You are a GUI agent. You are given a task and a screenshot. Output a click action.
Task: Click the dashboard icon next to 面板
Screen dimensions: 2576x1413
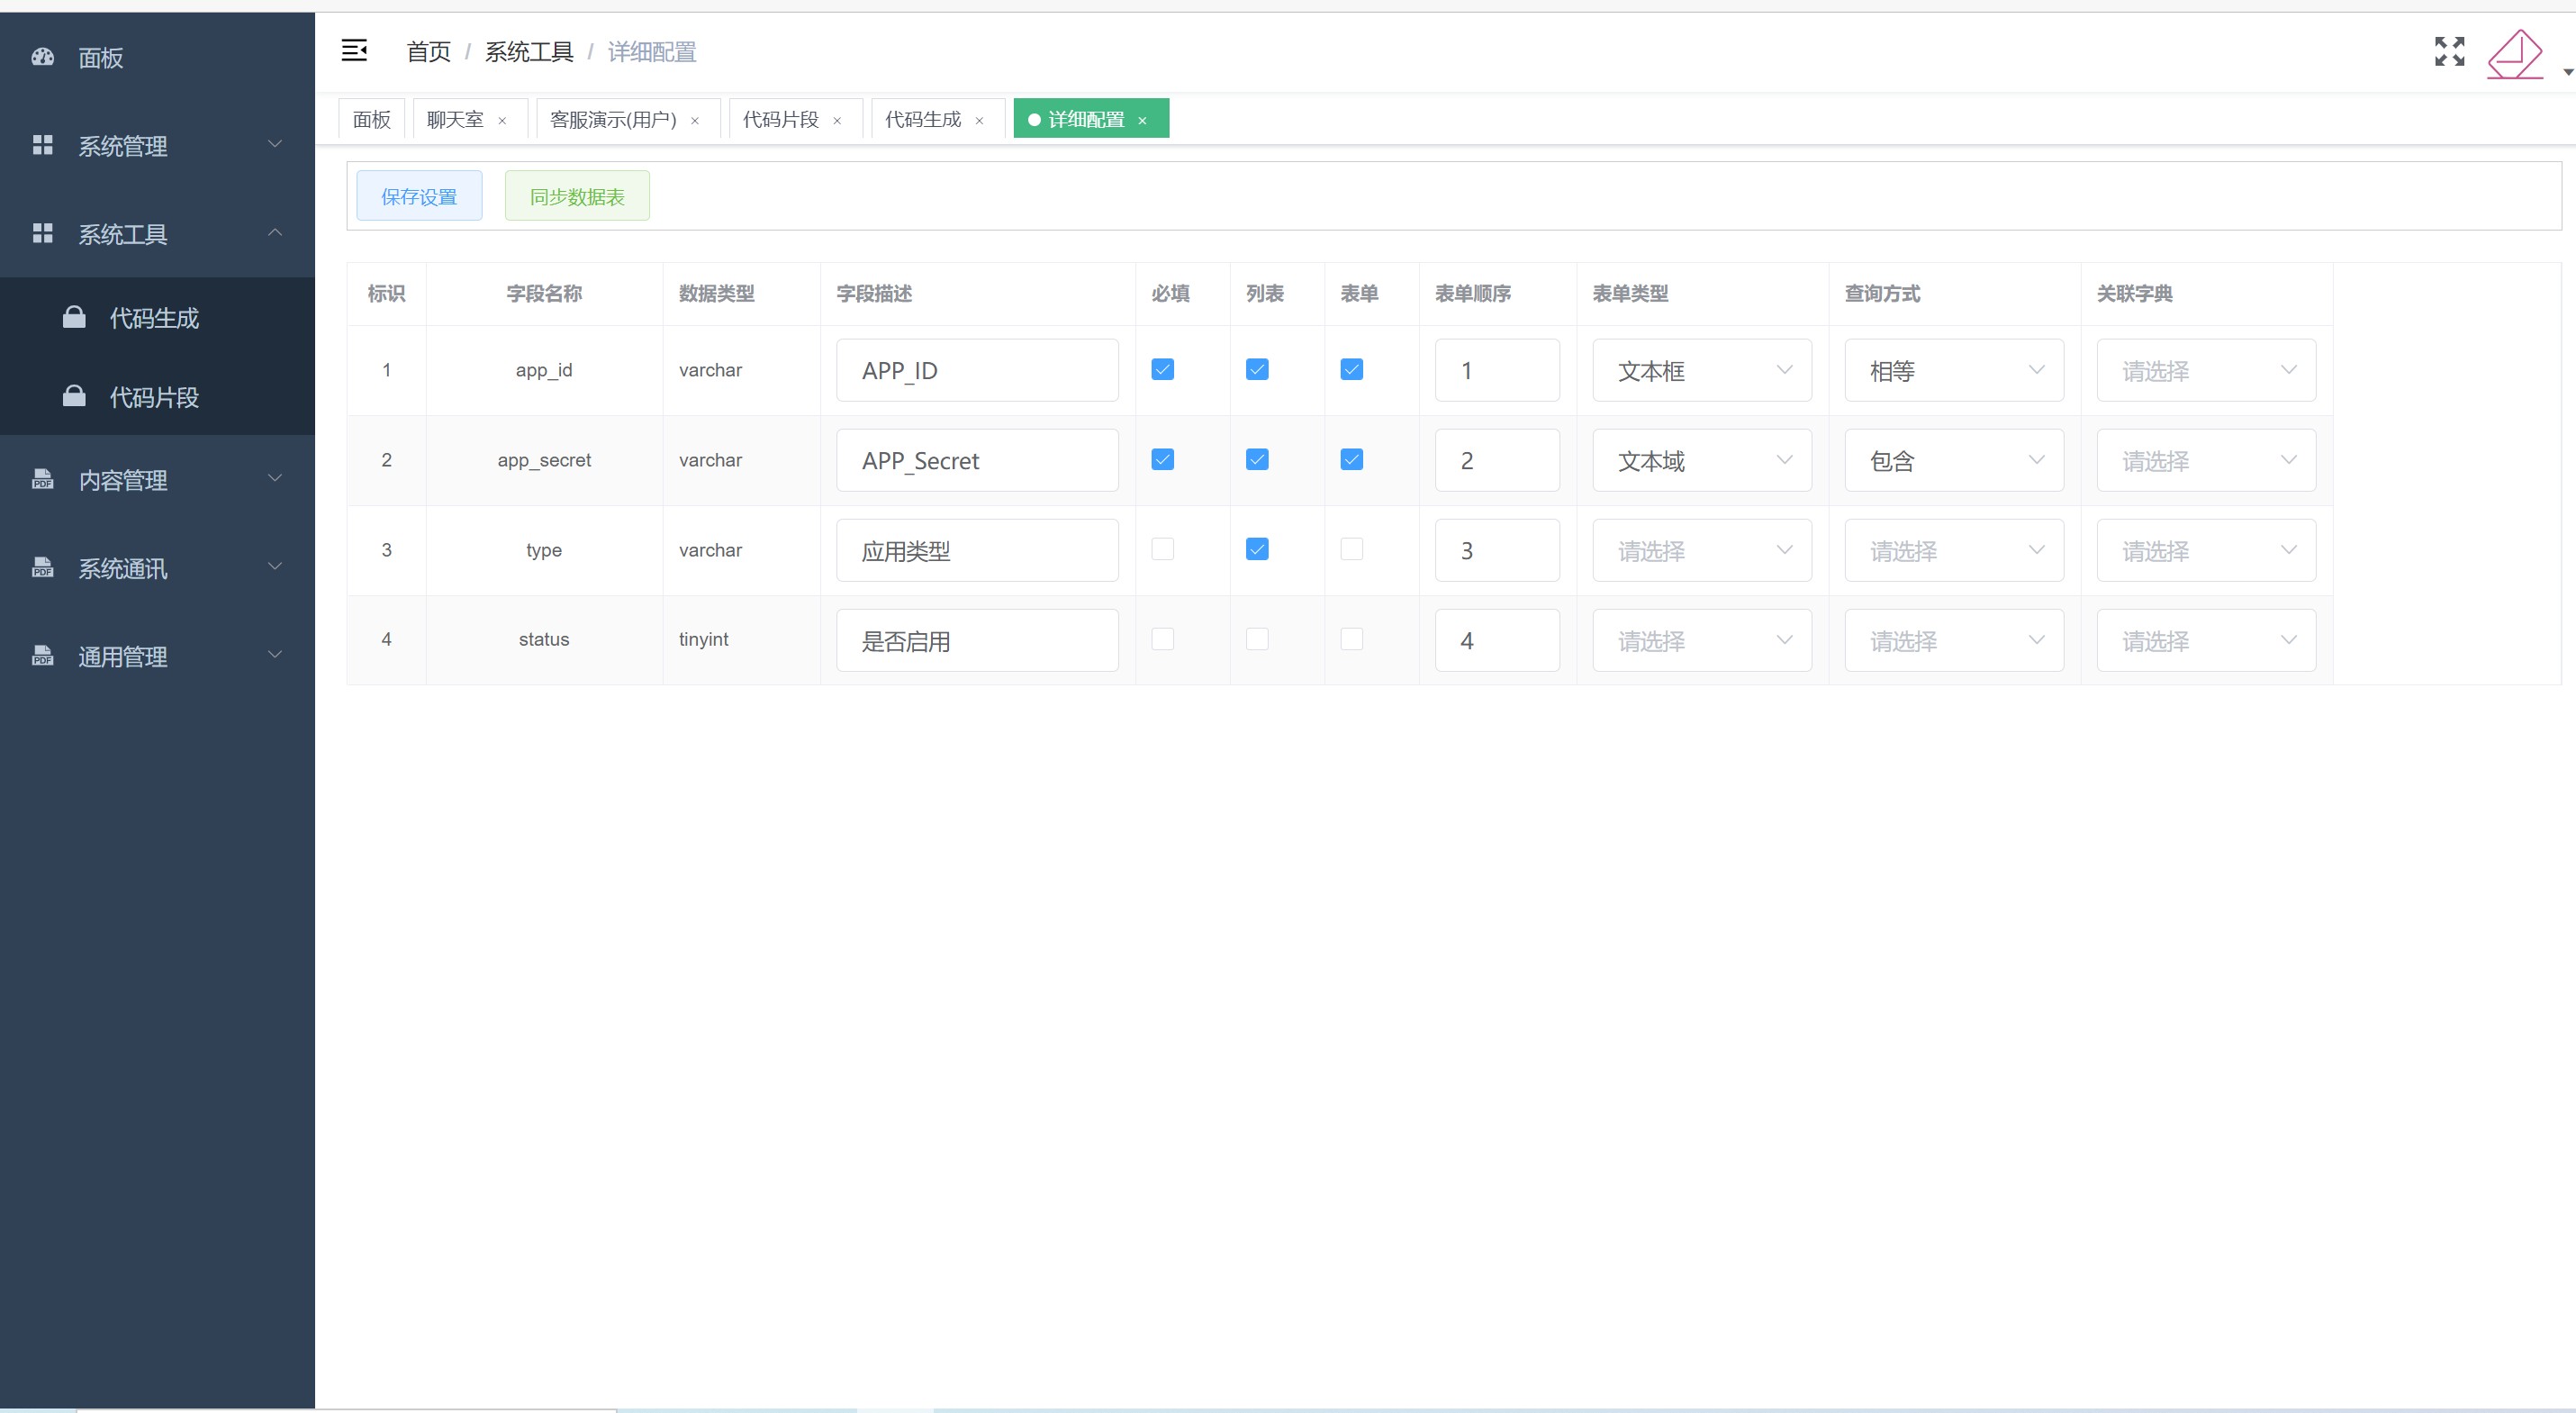pos(43,57)
